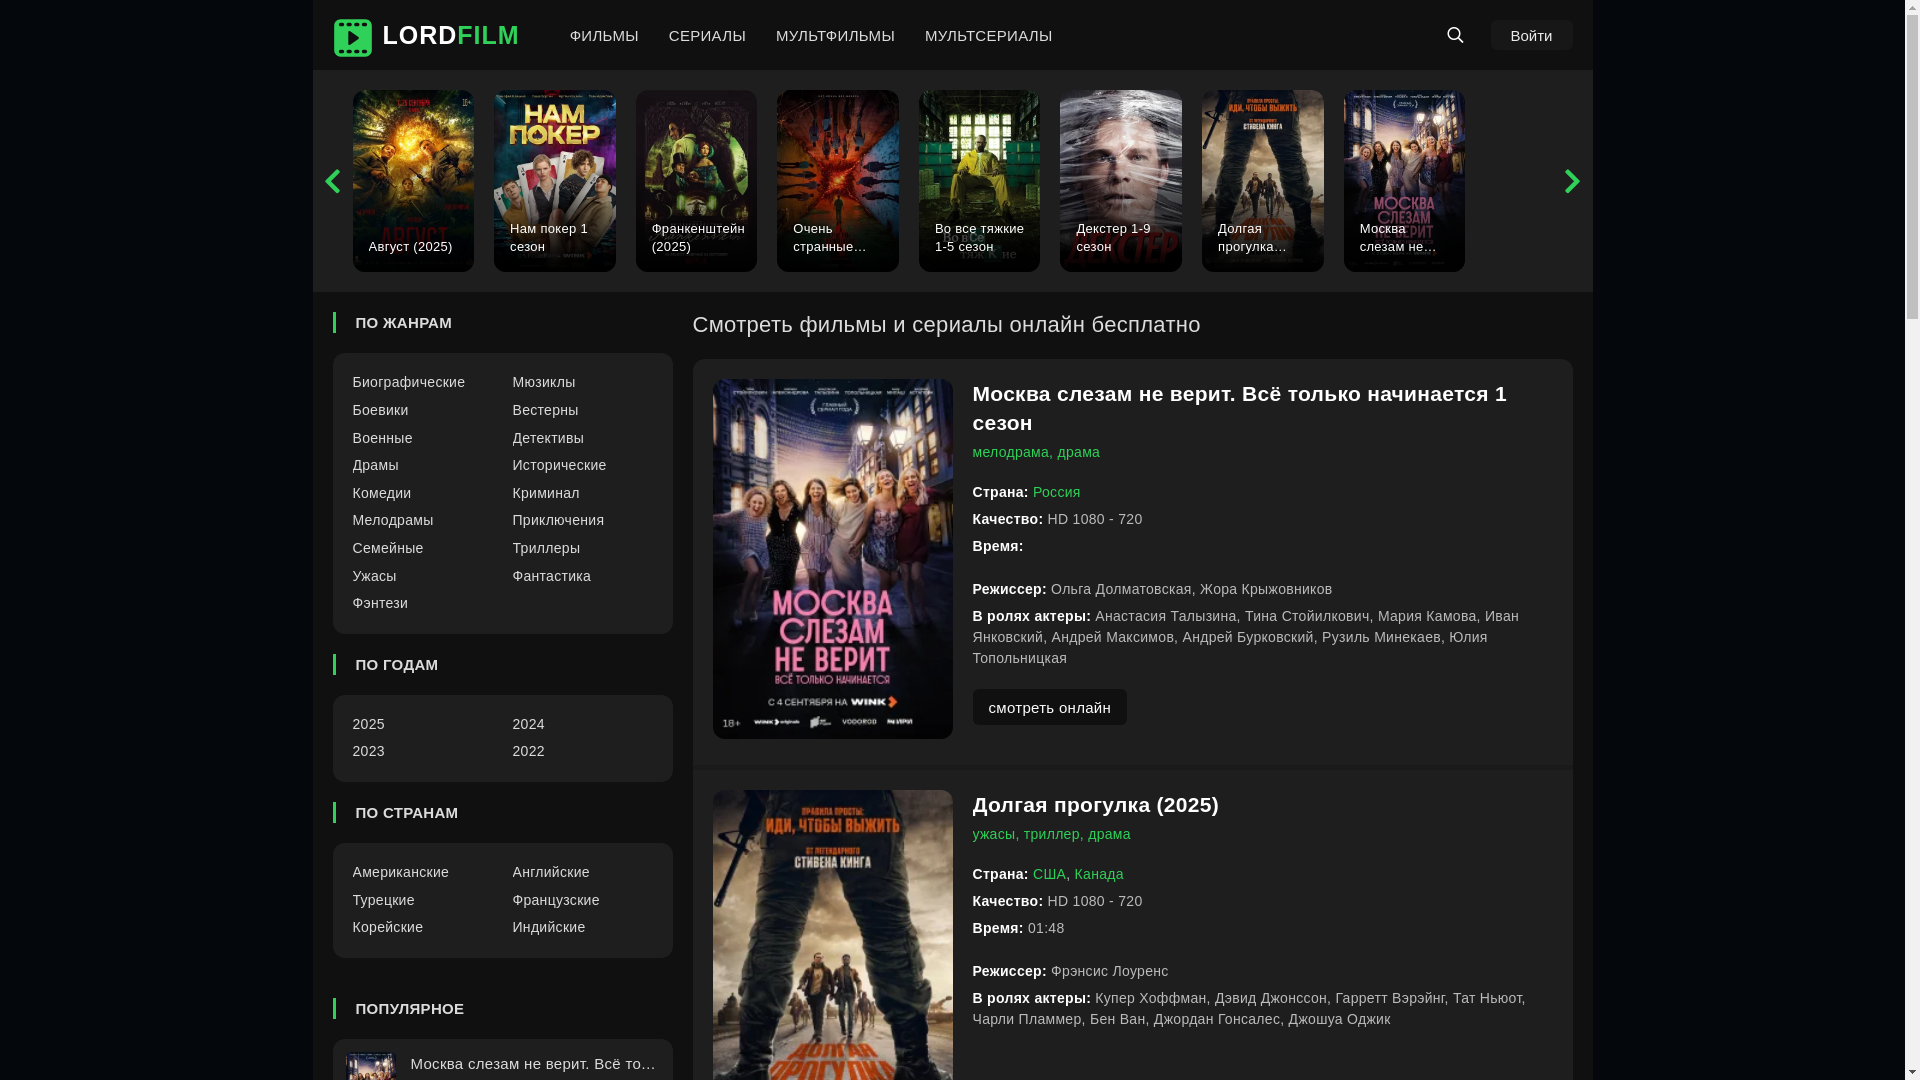The image size is (1920, 1080).
Task: Select the Исторические genre
Action: point(559,465)
